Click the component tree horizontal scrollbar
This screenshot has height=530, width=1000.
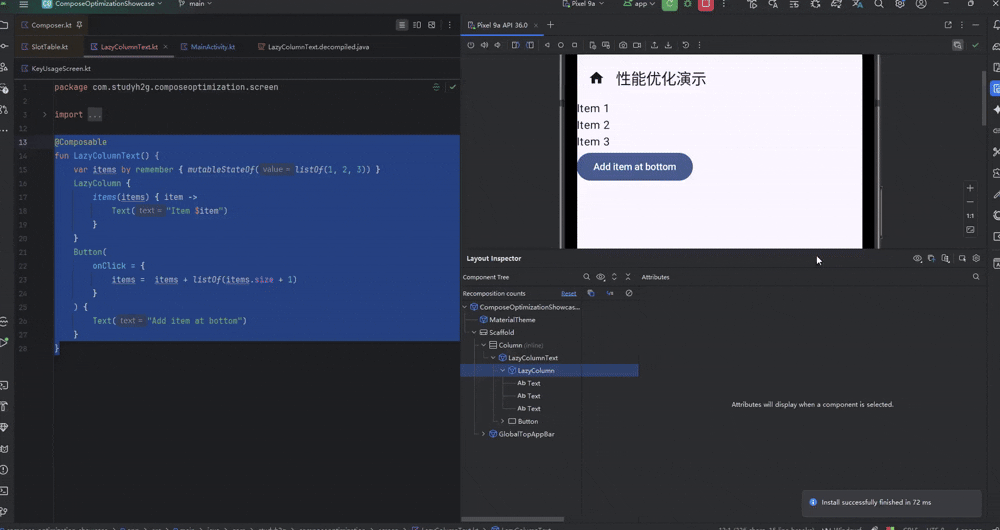click(513, 519)
